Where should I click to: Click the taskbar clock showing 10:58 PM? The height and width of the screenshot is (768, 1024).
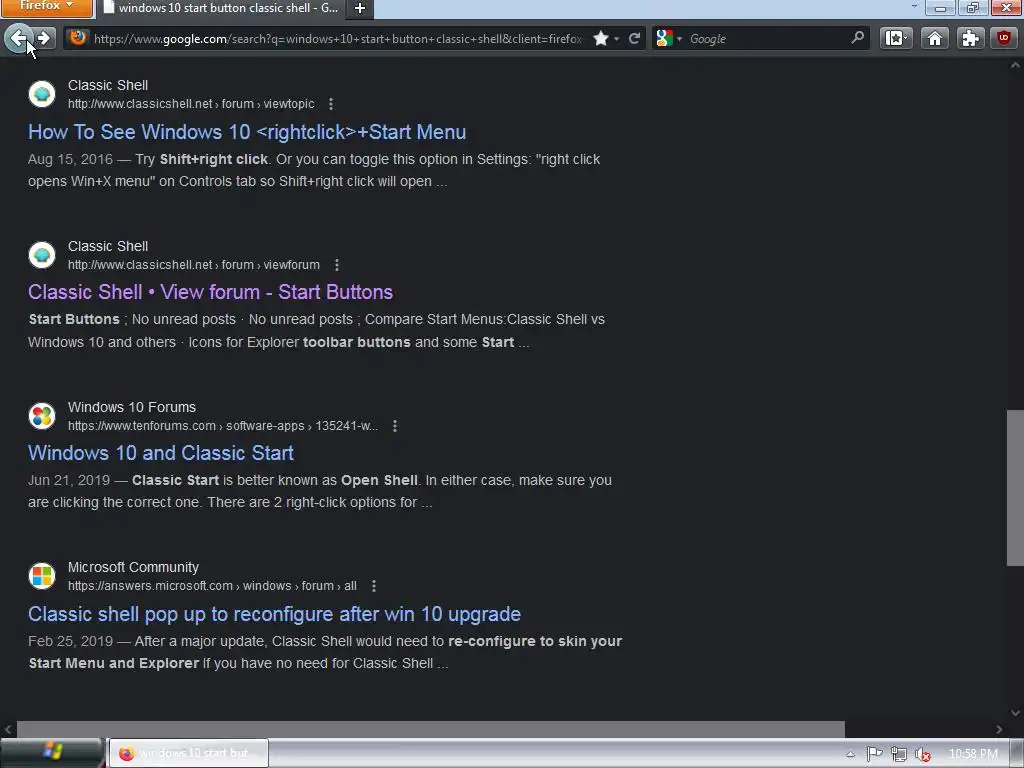coord(973,754)
